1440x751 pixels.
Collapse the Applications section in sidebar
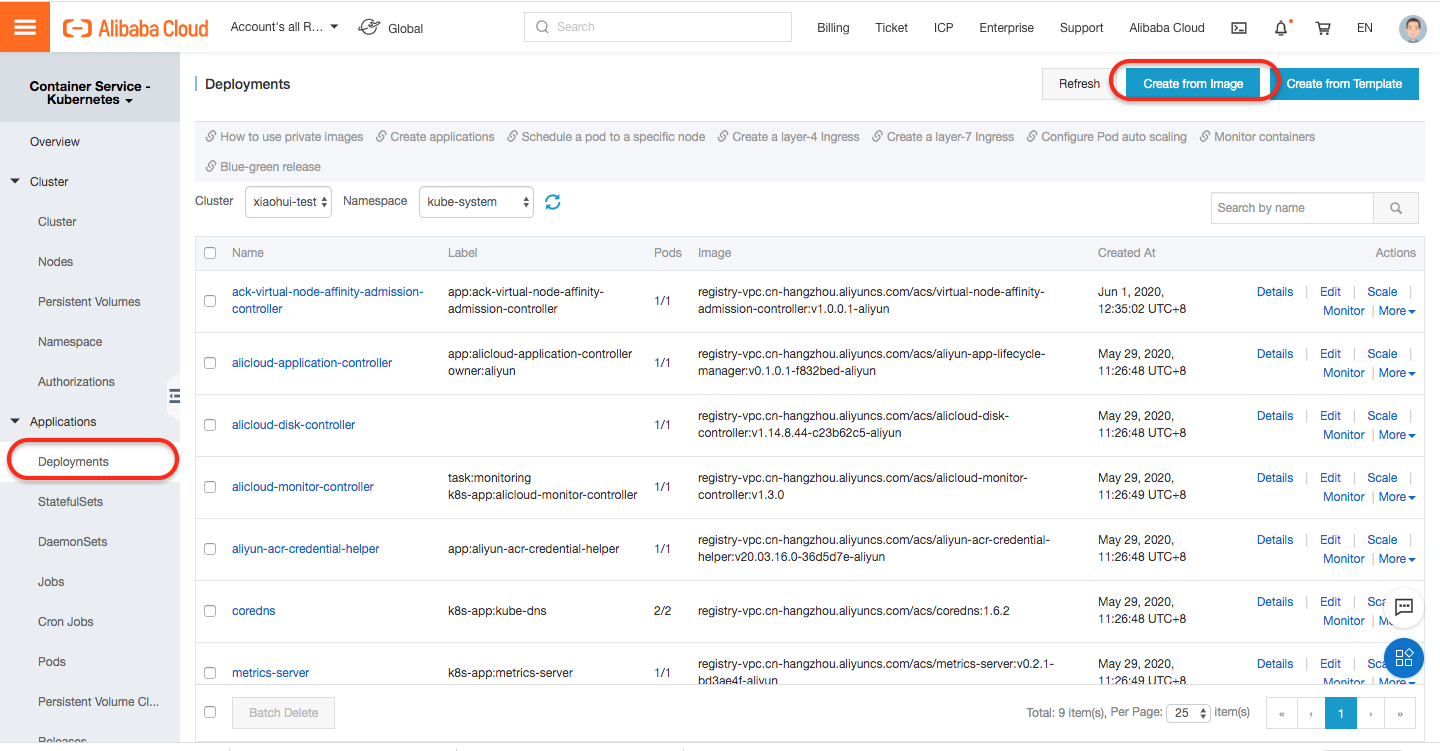point(15,422)
